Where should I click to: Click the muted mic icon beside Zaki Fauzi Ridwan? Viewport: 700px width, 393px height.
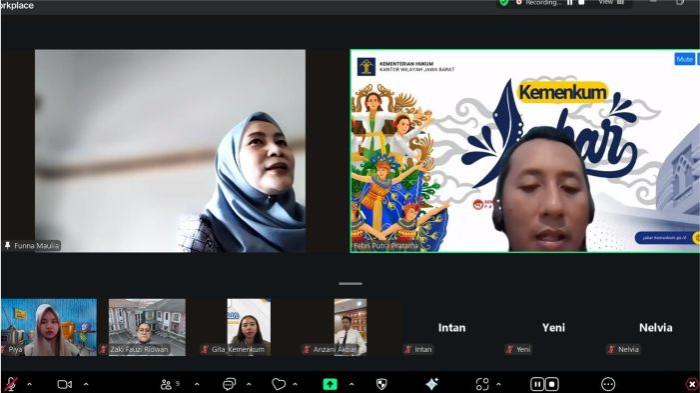point(103,349)
